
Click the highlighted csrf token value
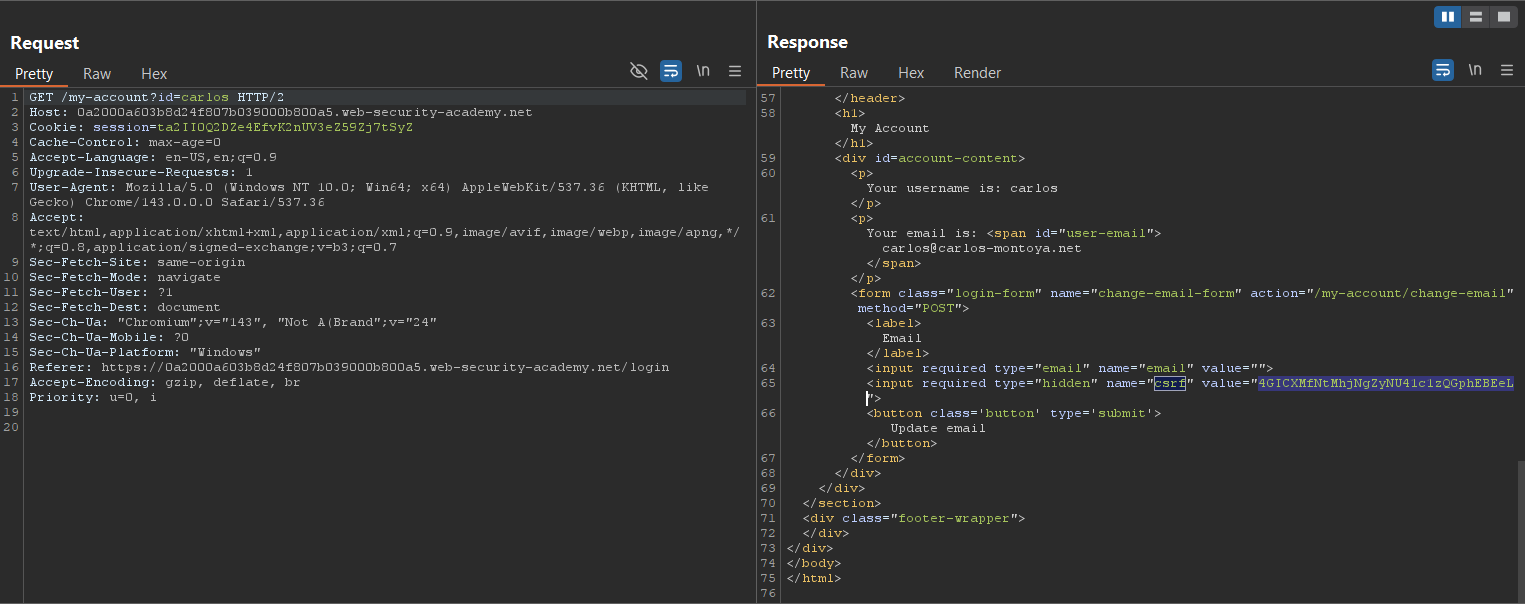(1386, 383)
